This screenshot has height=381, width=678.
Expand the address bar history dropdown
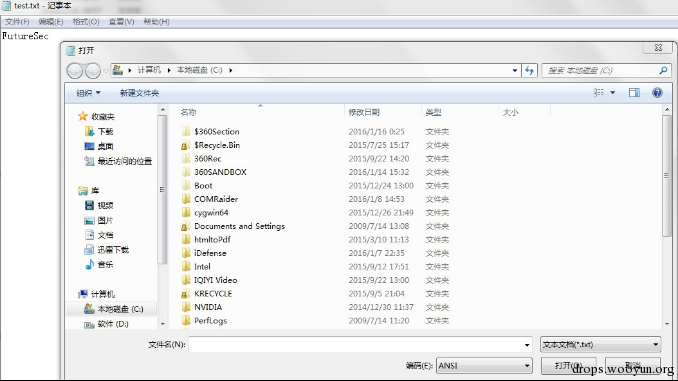(x=515, y=70)
